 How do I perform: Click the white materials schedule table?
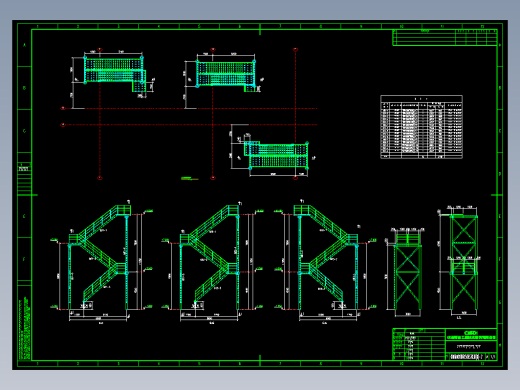point(421,127)
